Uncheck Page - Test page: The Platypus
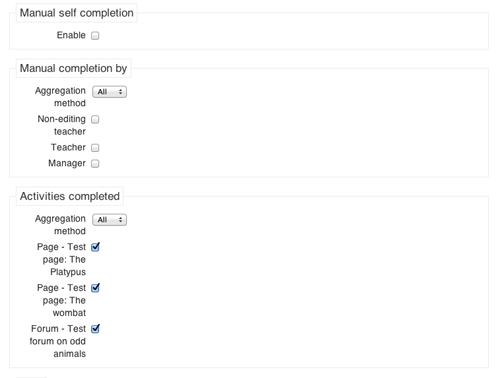The height and width of the screenshot is (378, 500). pyautogui.click(x=95, y=247)
